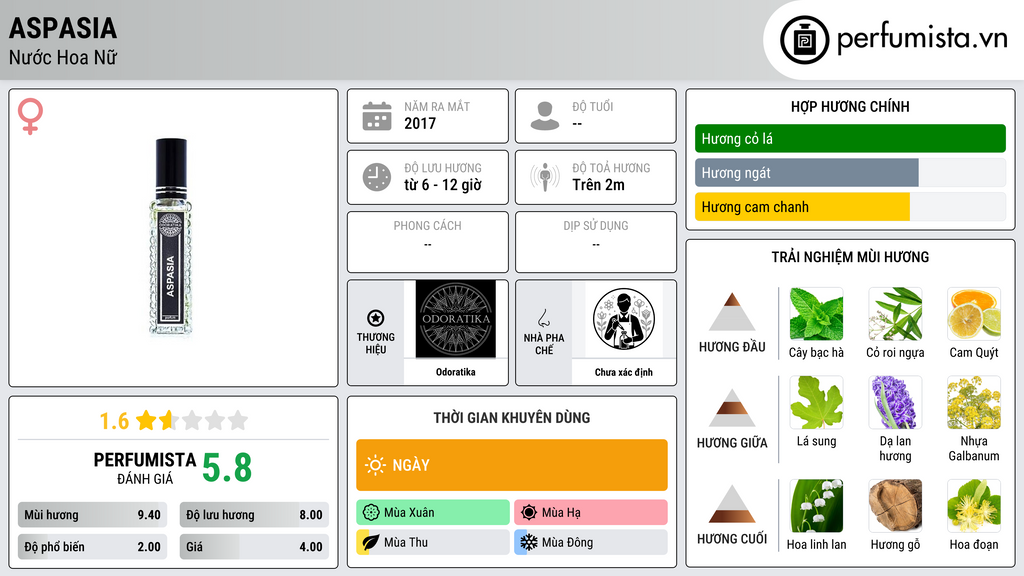Click the Mùa Đông snowflake icon
Image resolution: width=1024 pixels, height=576 pixels.
click(528, 542)
